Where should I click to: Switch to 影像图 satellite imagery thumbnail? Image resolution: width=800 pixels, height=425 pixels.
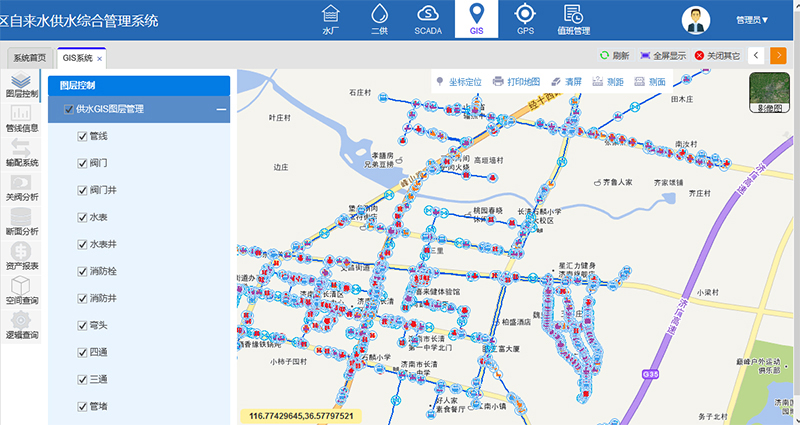769,94
